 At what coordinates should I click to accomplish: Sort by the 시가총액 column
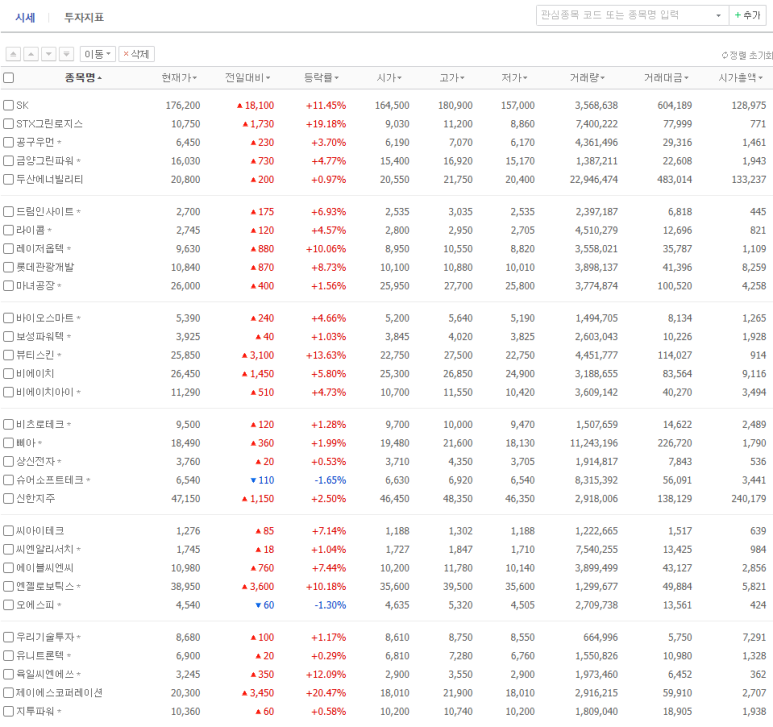pos(740,78)
